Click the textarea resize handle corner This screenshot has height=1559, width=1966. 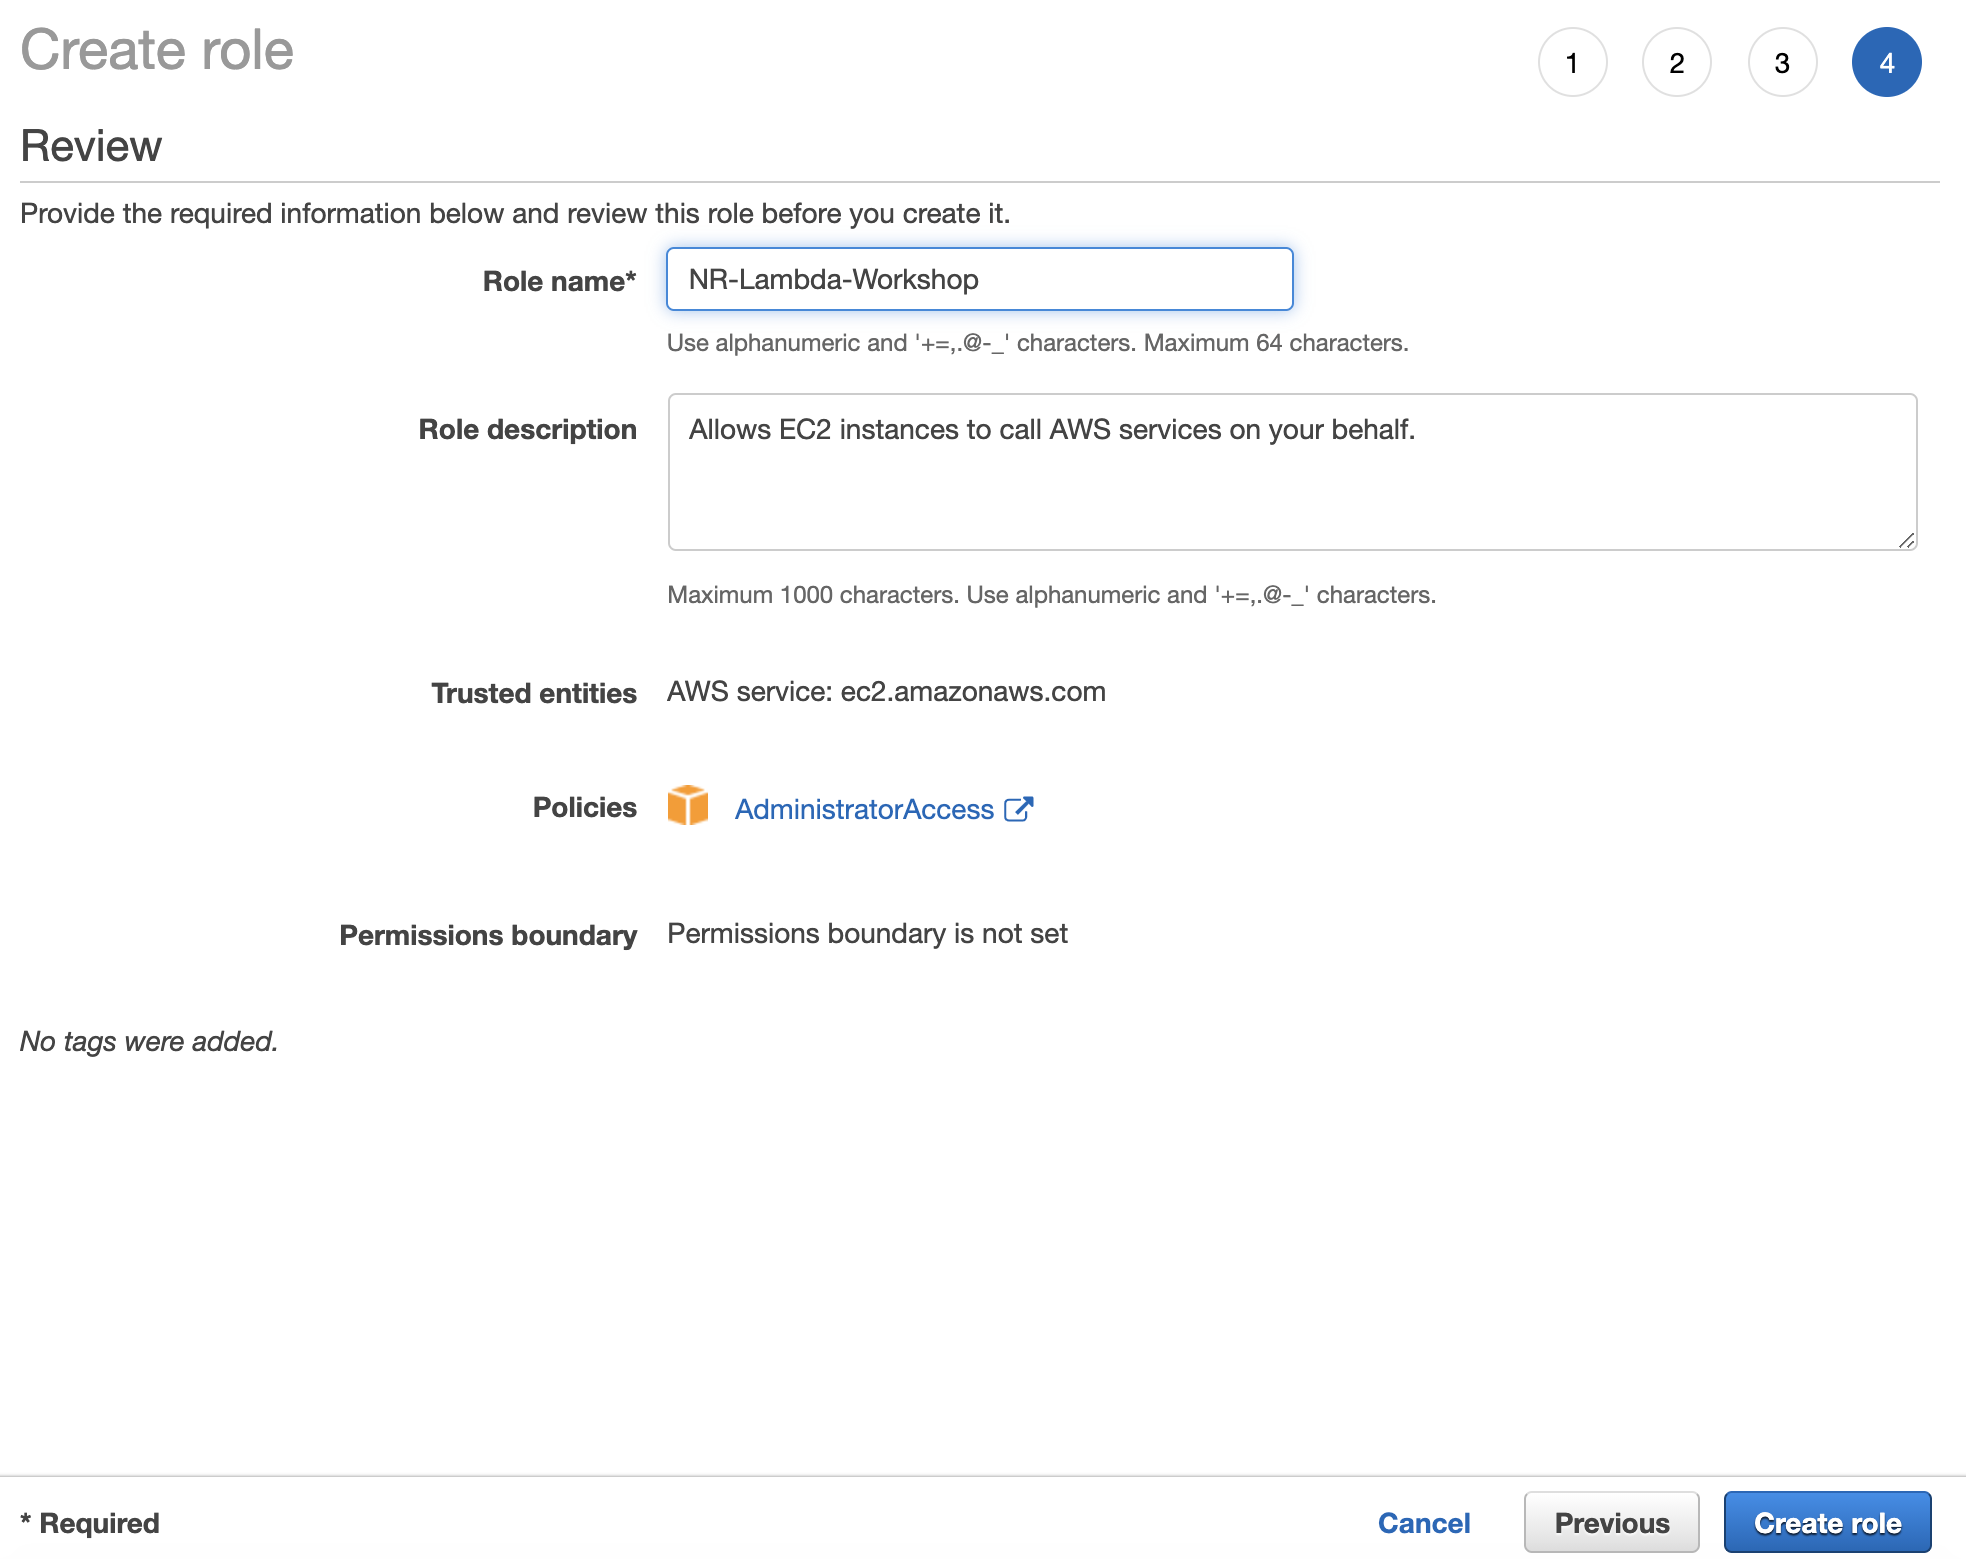tap(1906, 540)
